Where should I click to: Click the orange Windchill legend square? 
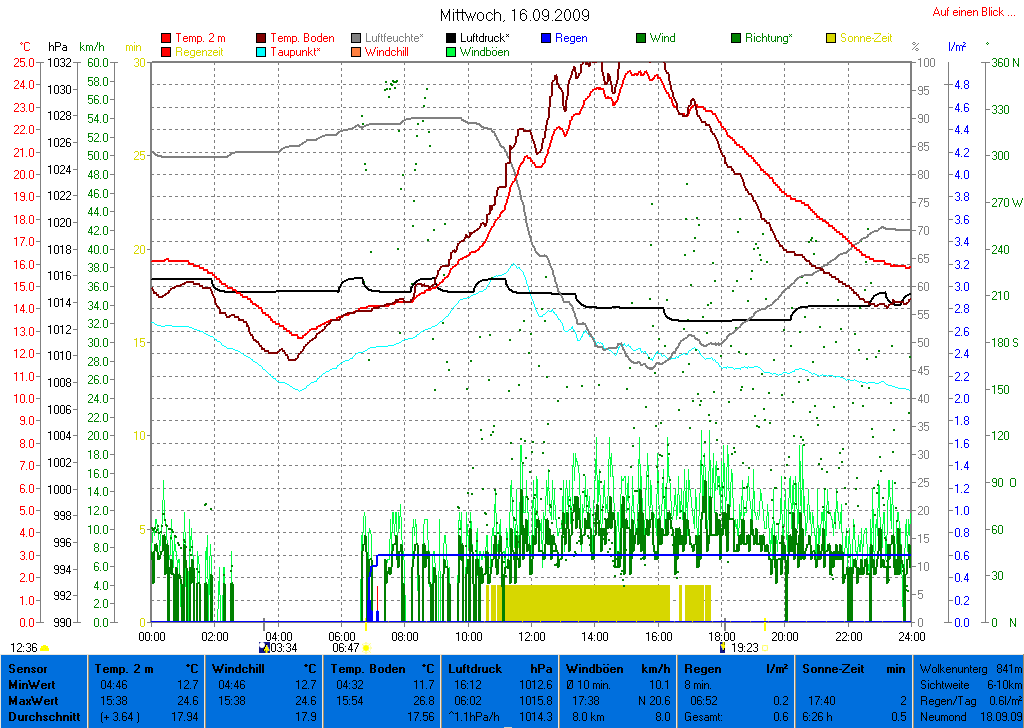tap(357, 51)
